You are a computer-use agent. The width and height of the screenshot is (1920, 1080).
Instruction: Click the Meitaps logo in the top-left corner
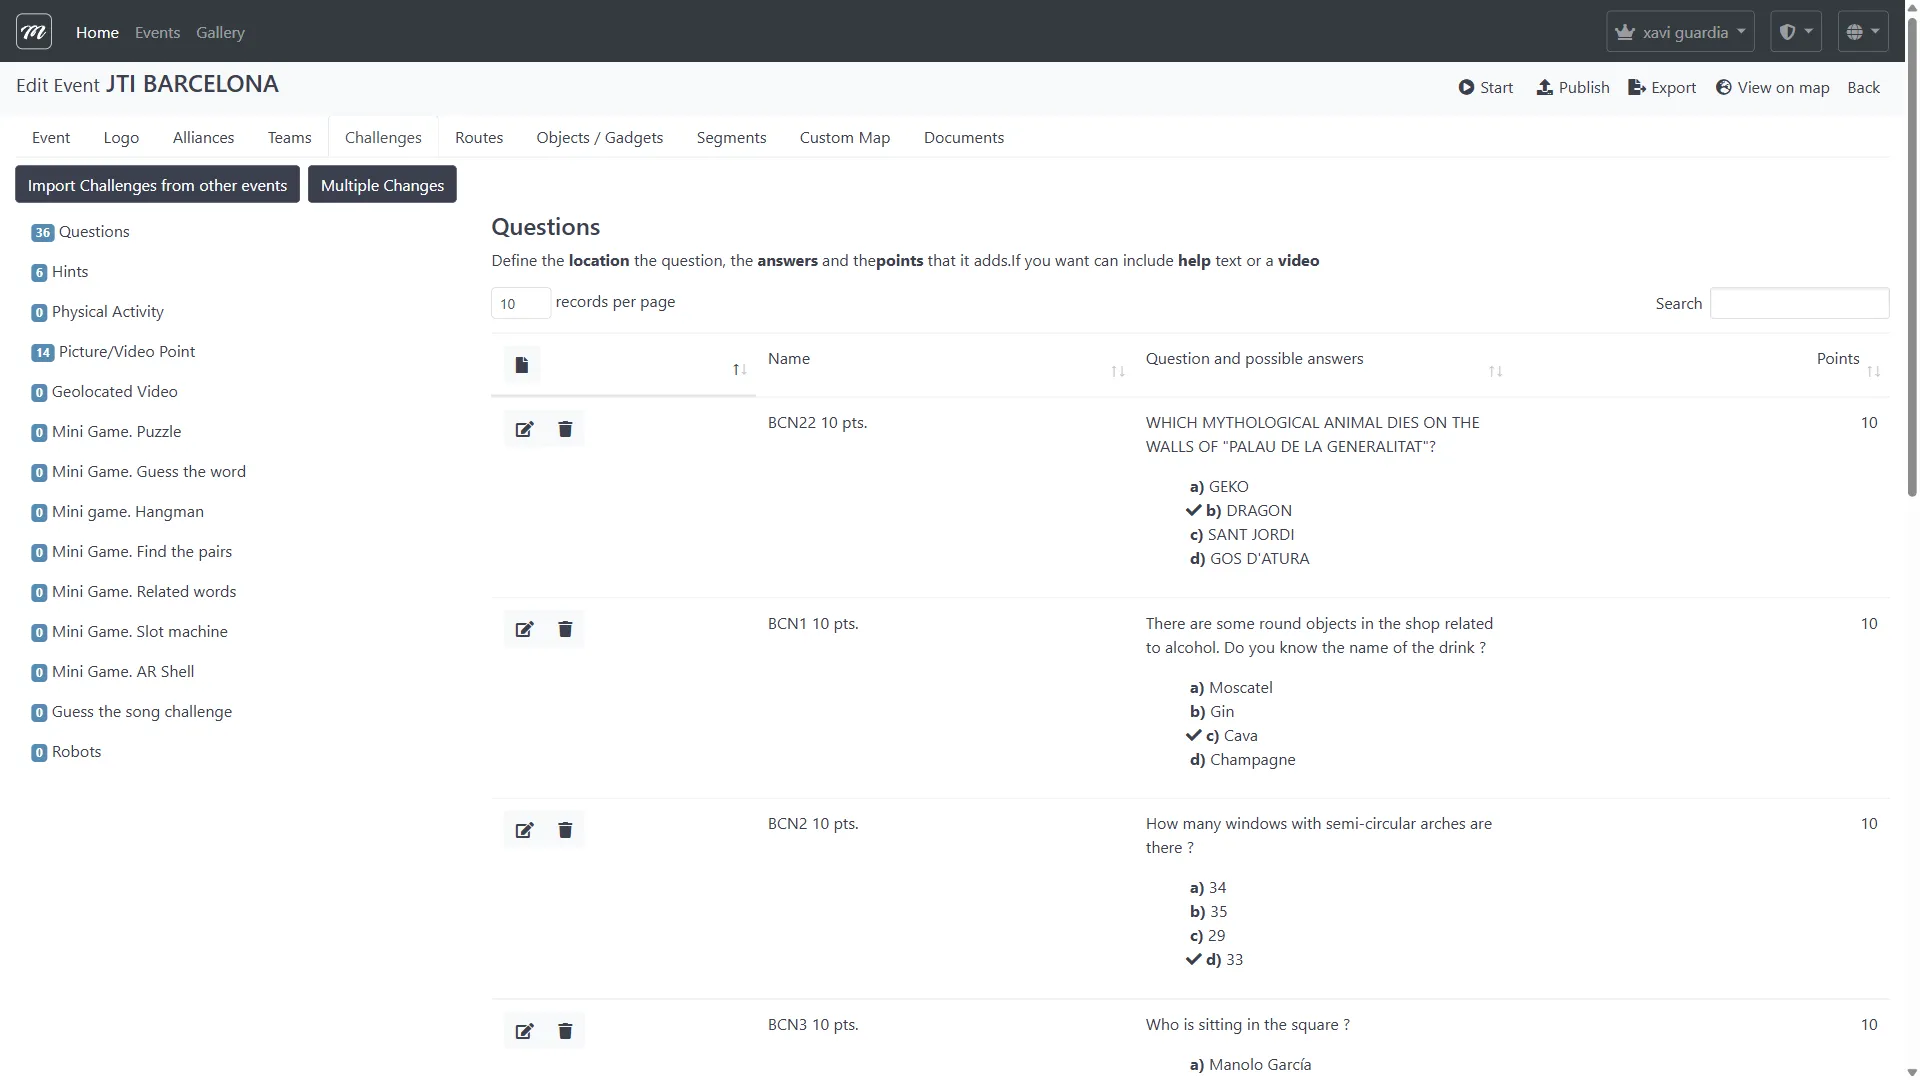(x=32, y=31)
